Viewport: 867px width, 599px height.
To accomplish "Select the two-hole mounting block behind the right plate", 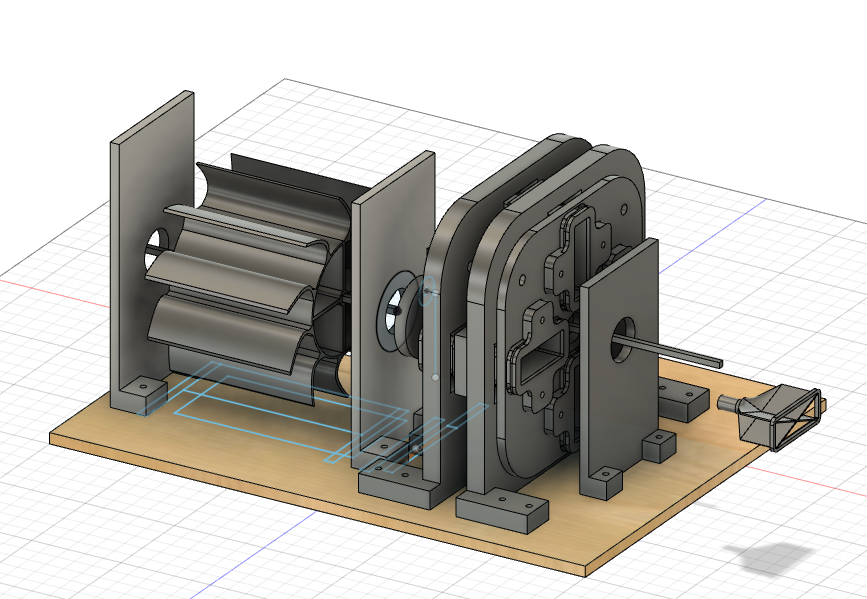I will pyautogui.click(x=683, y=398).
